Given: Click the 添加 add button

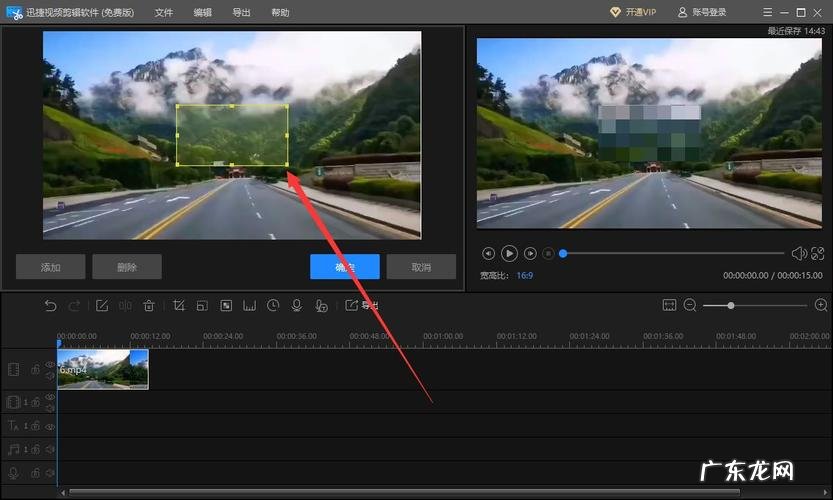Looking at the screenshot, I should tap(50, 267).
